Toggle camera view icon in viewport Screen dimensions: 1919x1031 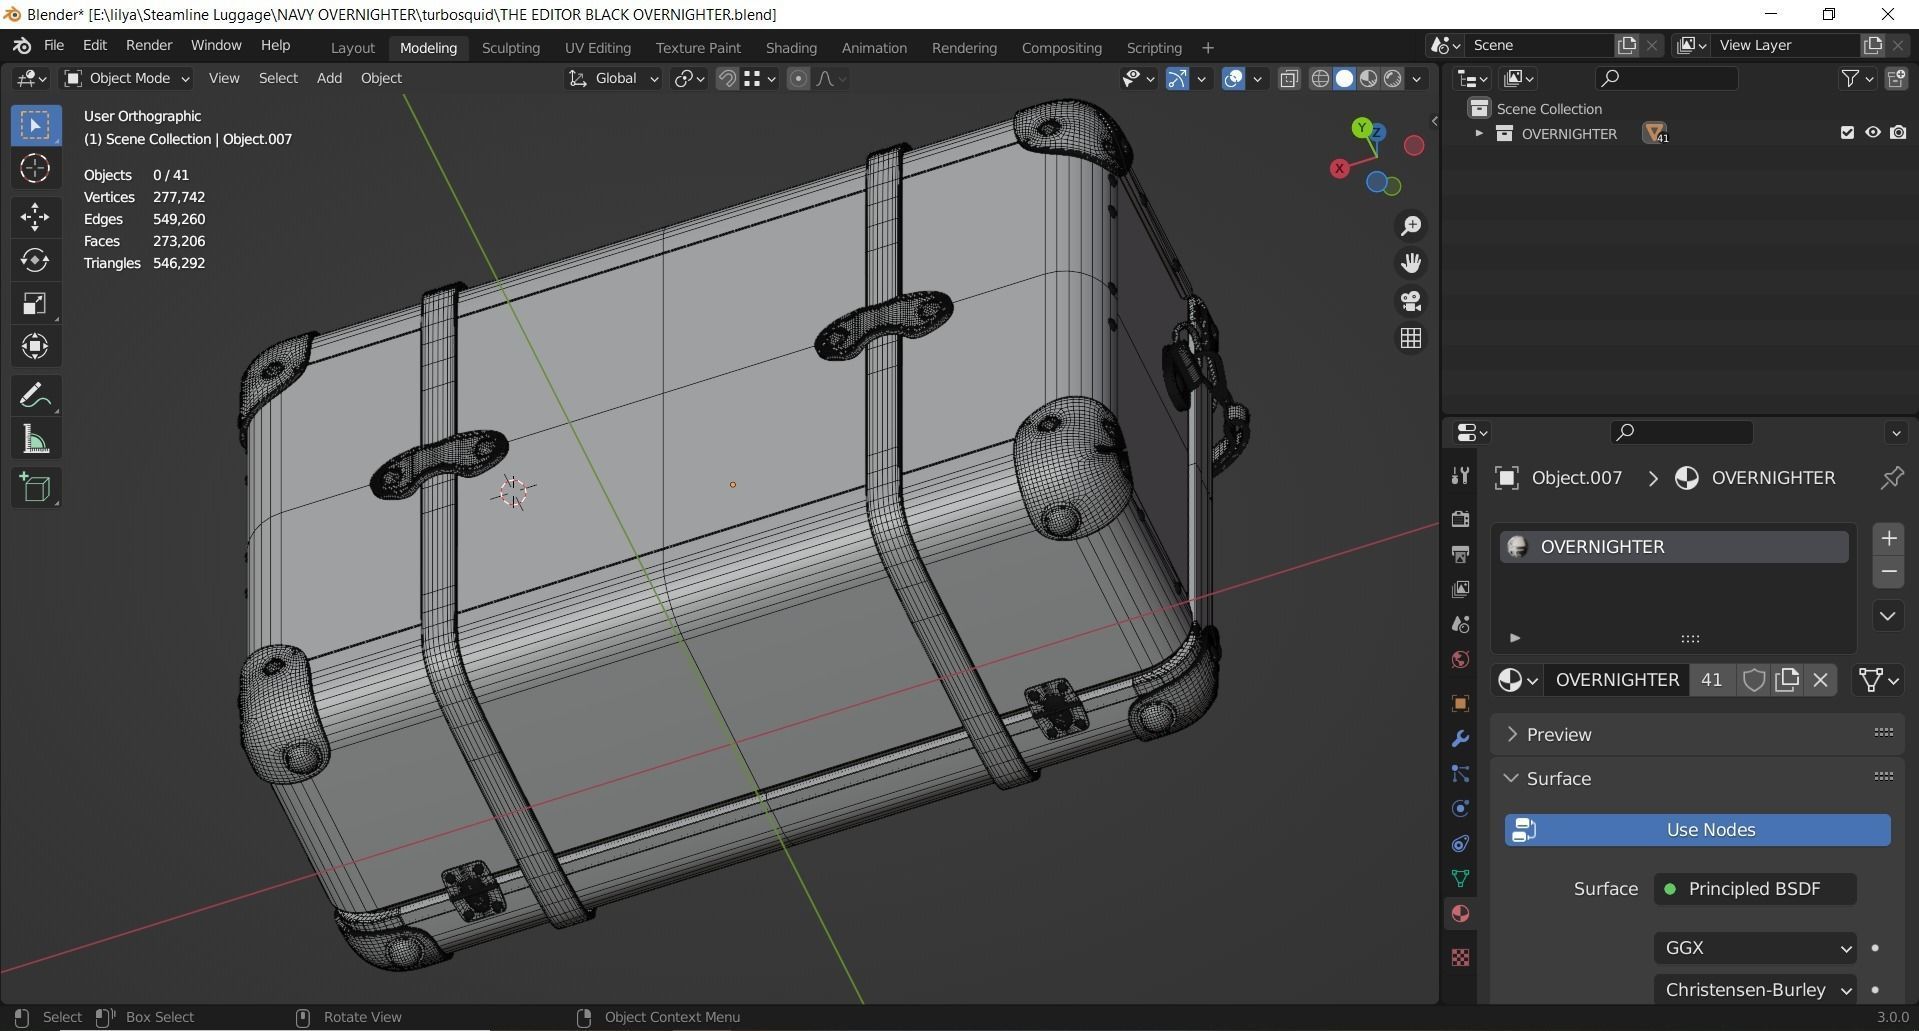(x=1410, y=301)
